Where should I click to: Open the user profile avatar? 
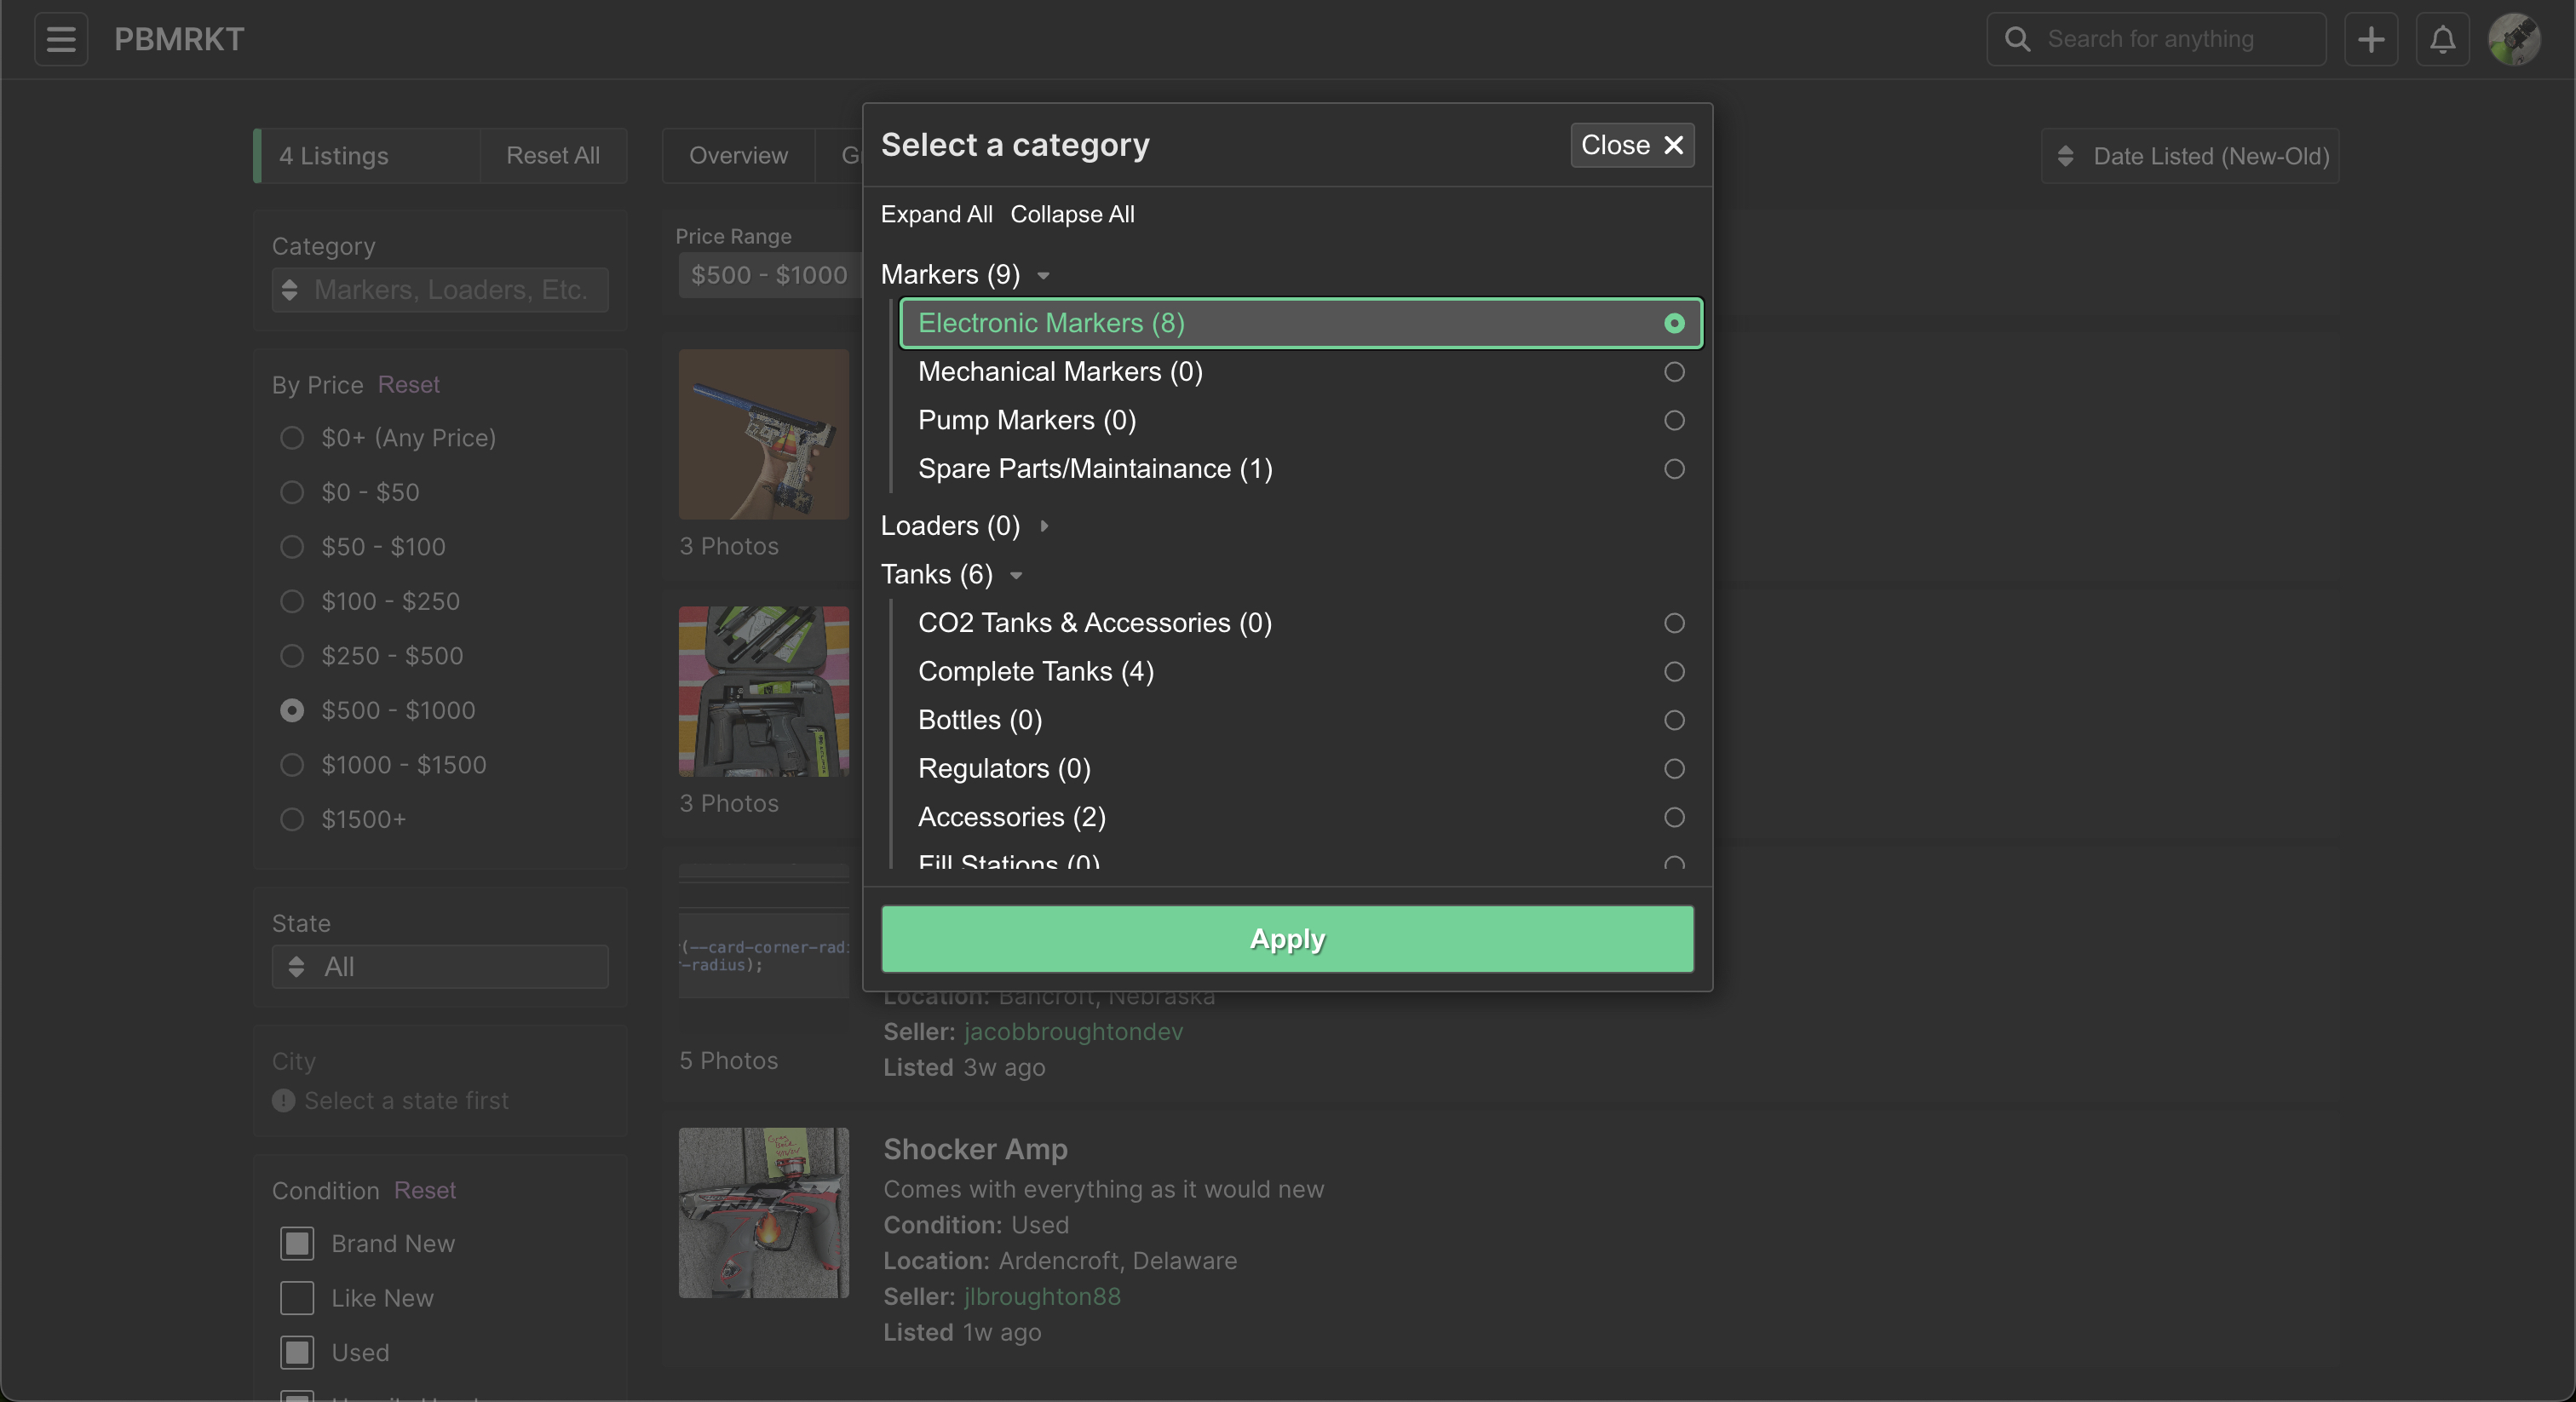(2515, 39)
